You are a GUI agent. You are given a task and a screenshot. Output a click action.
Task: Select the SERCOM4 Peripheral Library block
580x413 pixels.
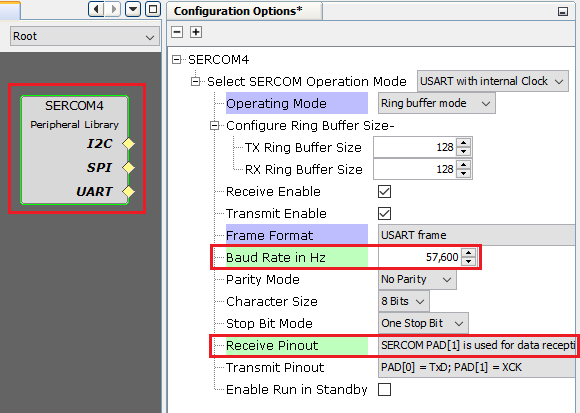(x=75, y=150)
